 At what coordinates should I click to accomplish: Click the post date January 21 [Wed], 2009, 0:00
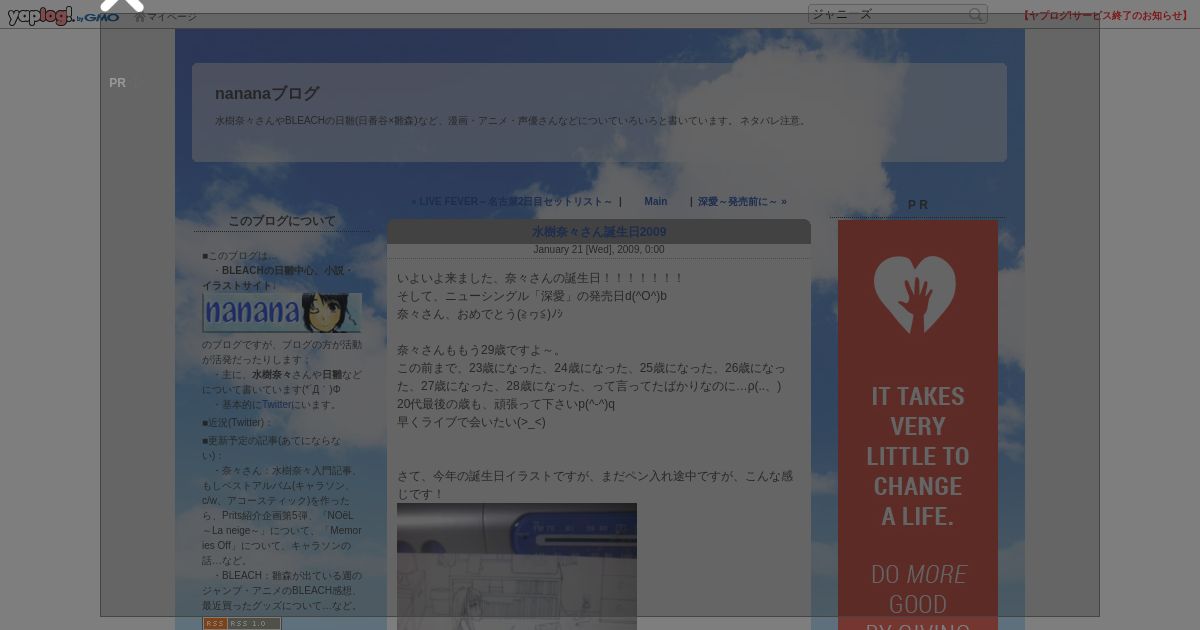click(599, 250)
